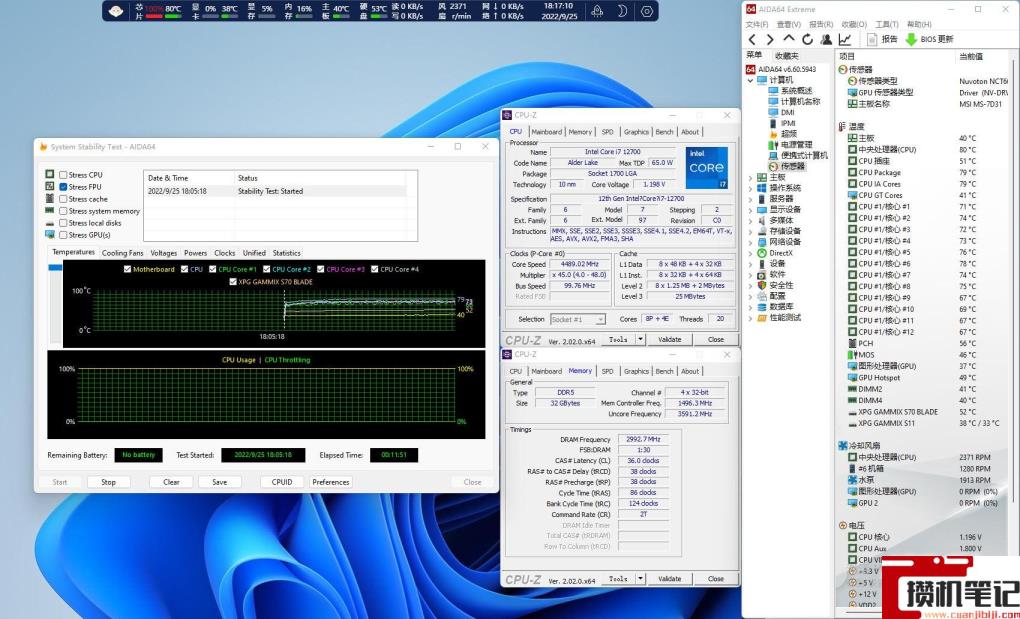
Task: Click Validate in the CPU-Z CPU window
Action: [x=669, y=339]
